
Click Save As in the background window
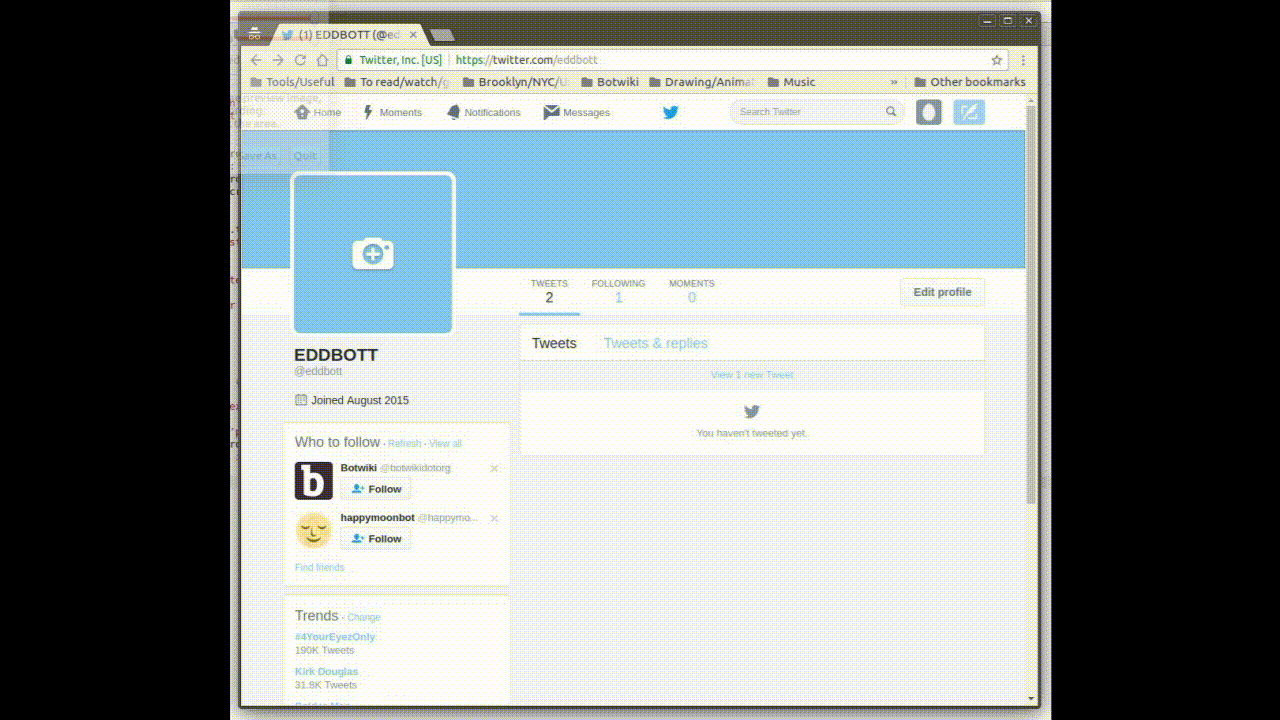coord(256,156)
